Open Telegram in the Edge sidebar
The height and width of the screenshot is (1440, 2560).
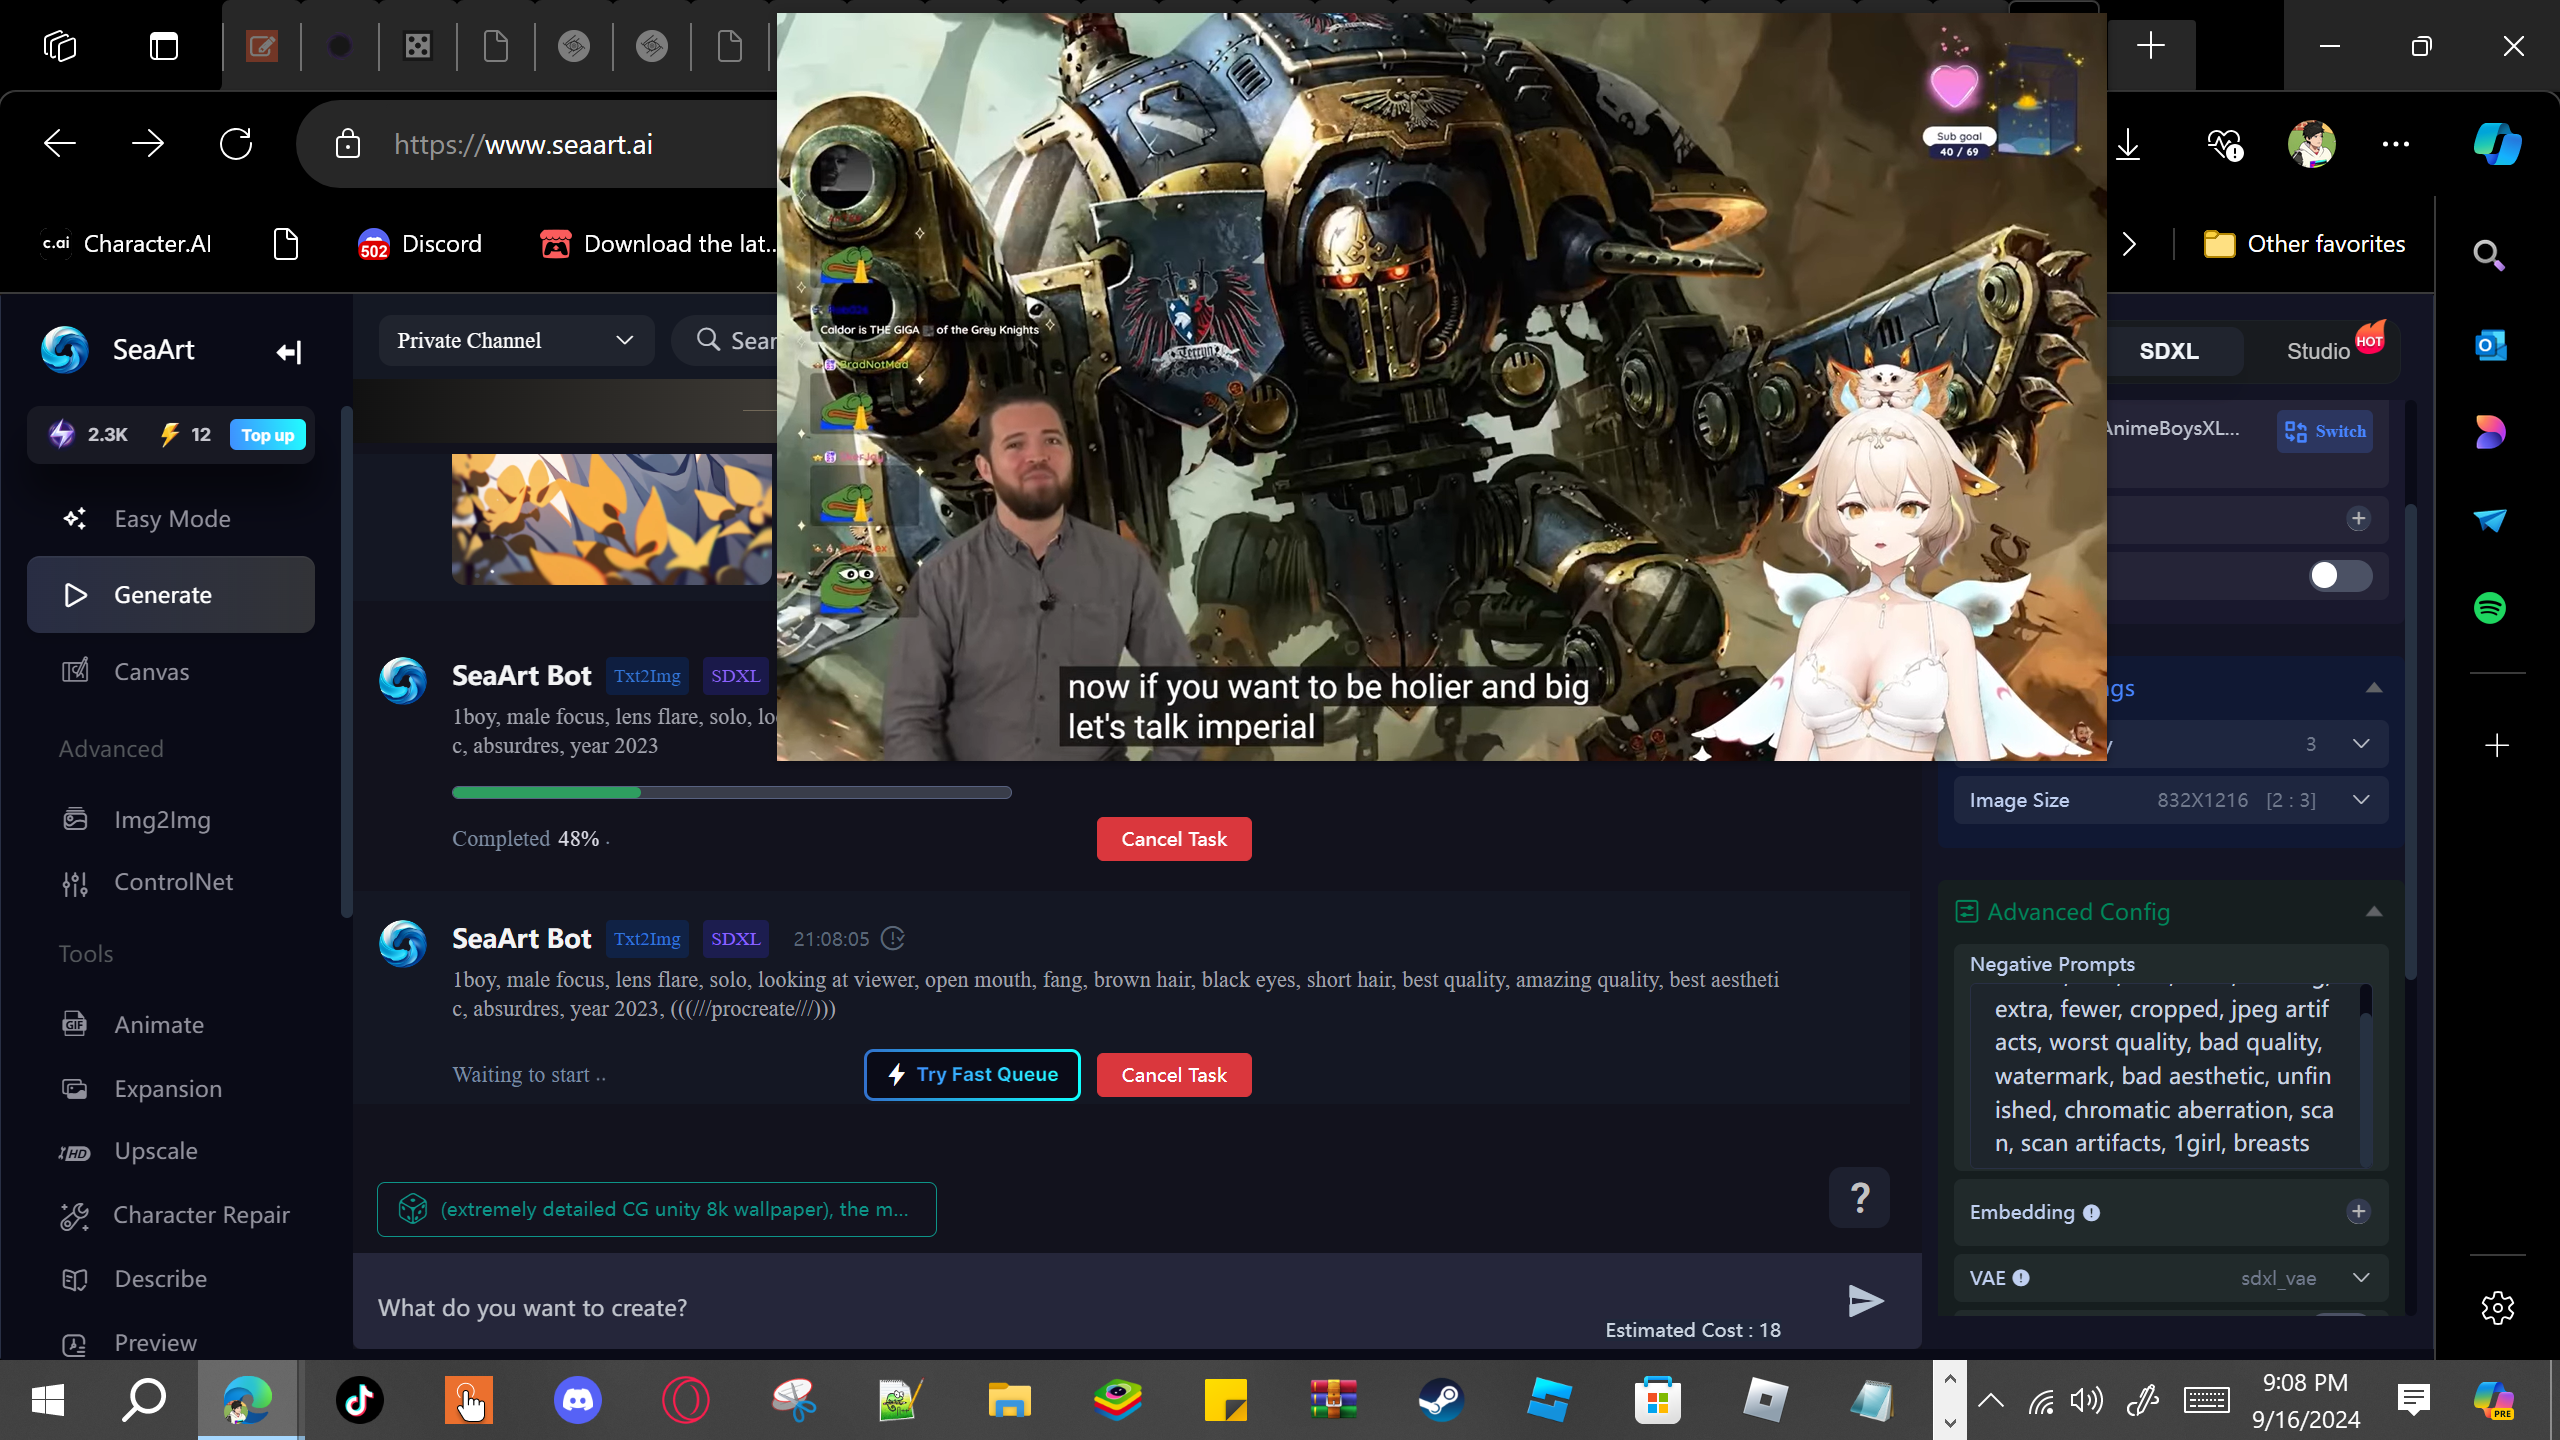click(x=2490, y=520)
